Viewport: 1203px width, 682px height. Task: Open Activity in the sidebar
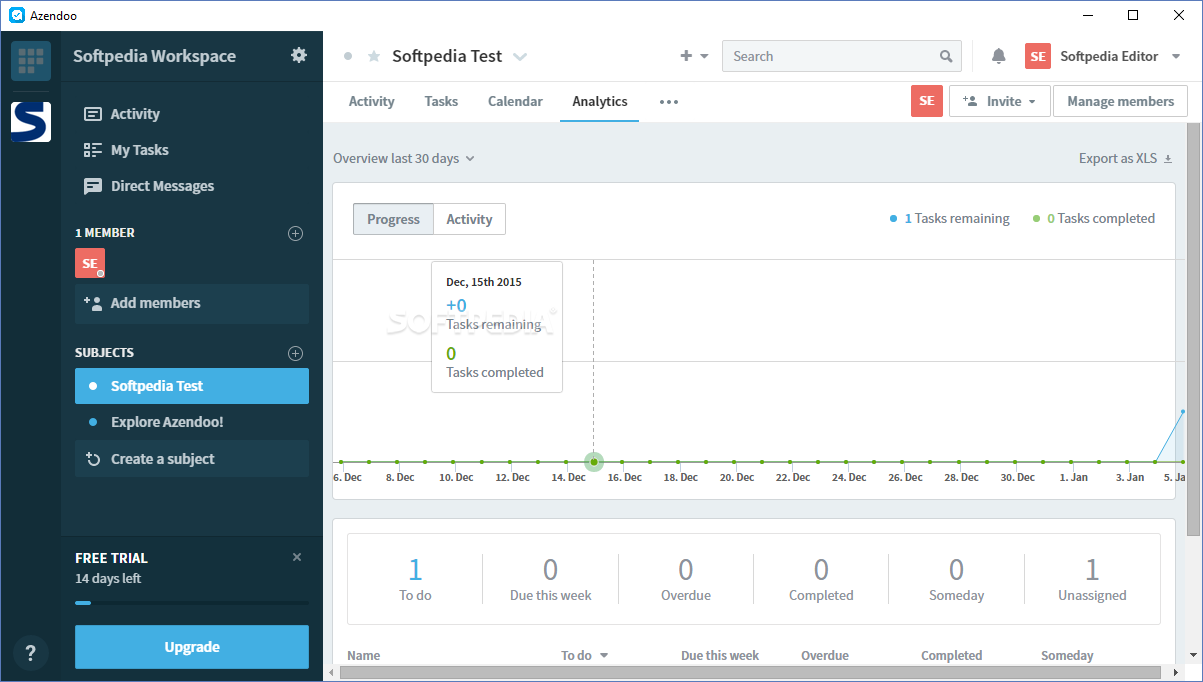(135, 114)
